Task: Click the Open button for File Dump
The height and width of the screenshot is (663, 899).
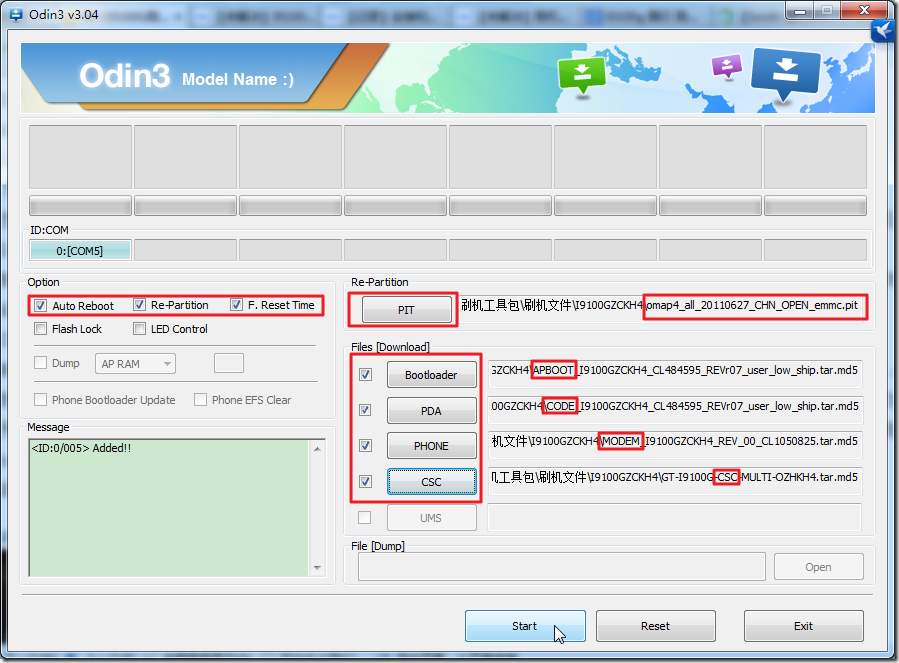Action: point(818,567)
